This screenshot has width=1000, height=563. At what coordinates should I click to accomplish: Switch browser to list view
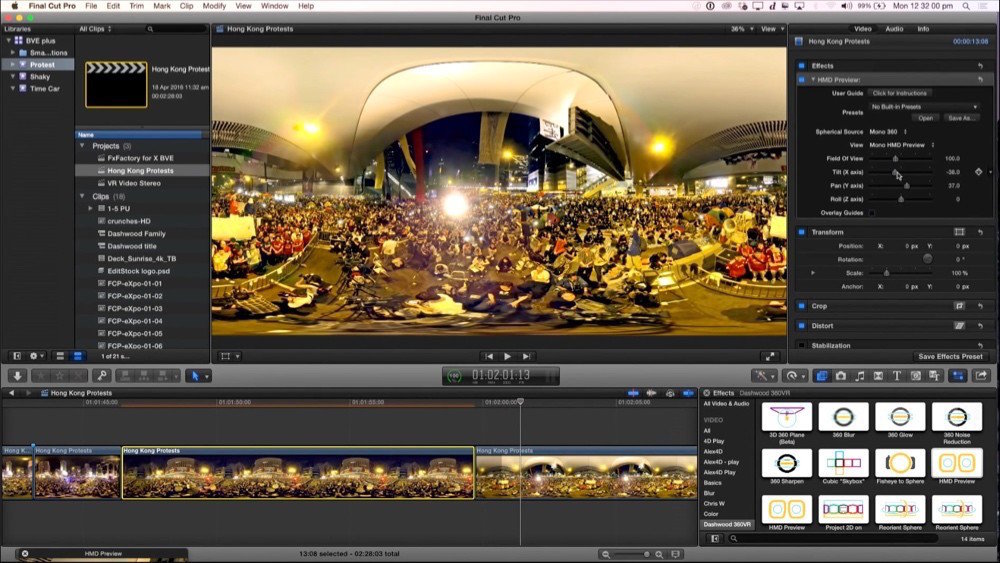78,356
